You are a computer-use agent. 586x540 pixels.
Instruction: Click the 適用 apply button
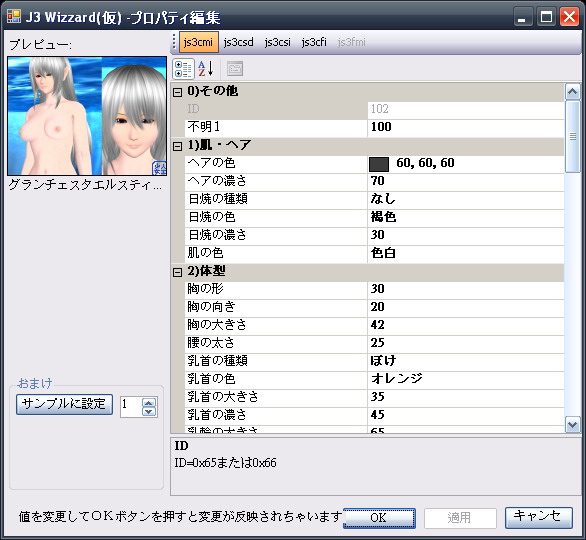[460, 518]
